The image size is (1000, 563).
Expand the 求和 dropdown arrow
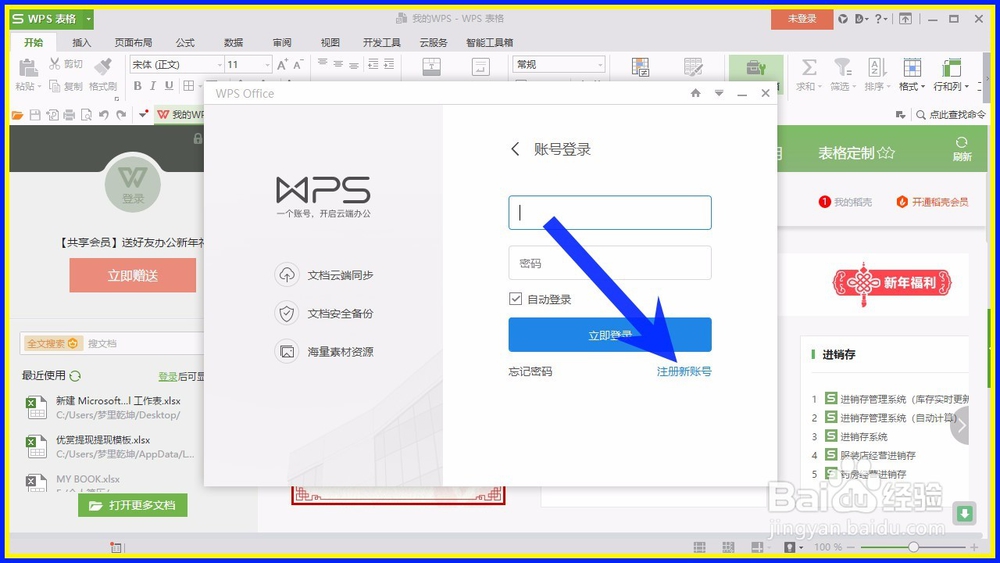point(820,86)
